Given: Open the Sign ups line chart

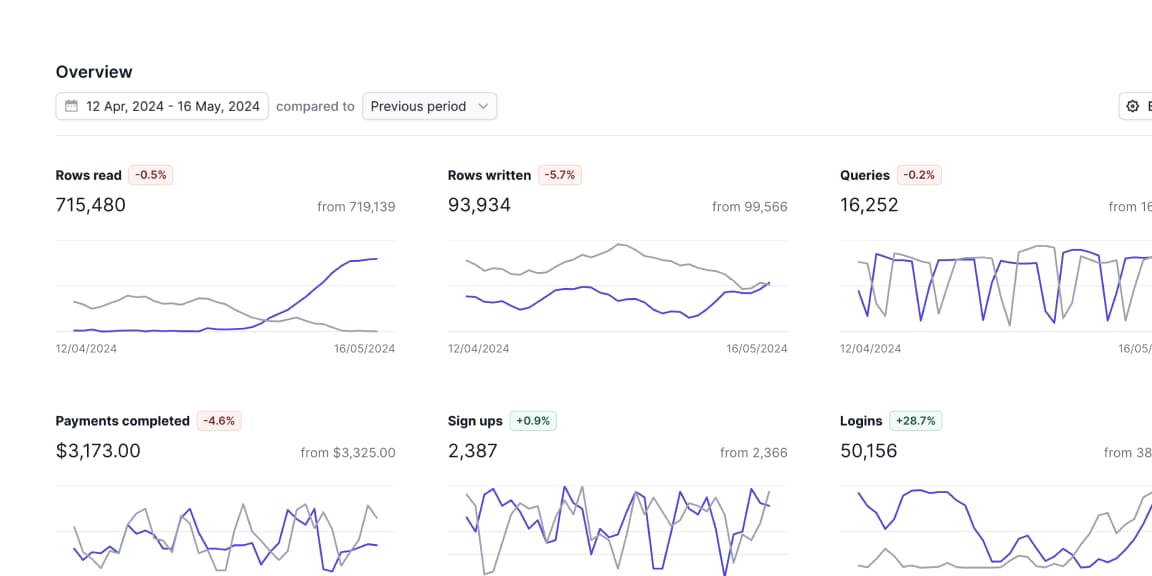Looking at the screenshot, I should click(617, 530).
